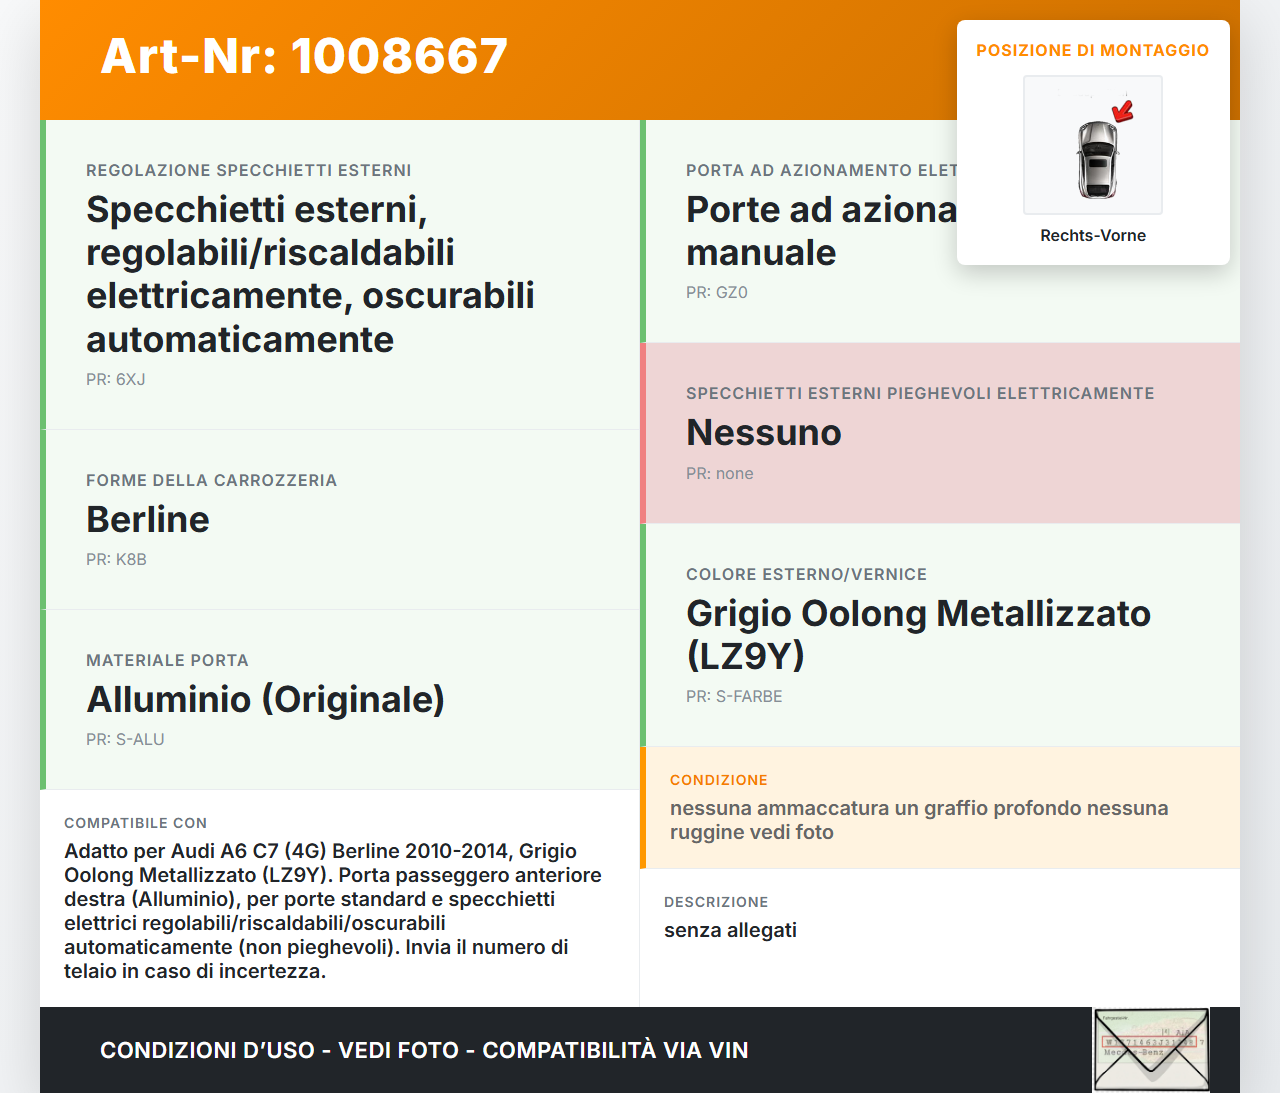Click the highlighted VIN number box

click(x=1149, y=1041)
